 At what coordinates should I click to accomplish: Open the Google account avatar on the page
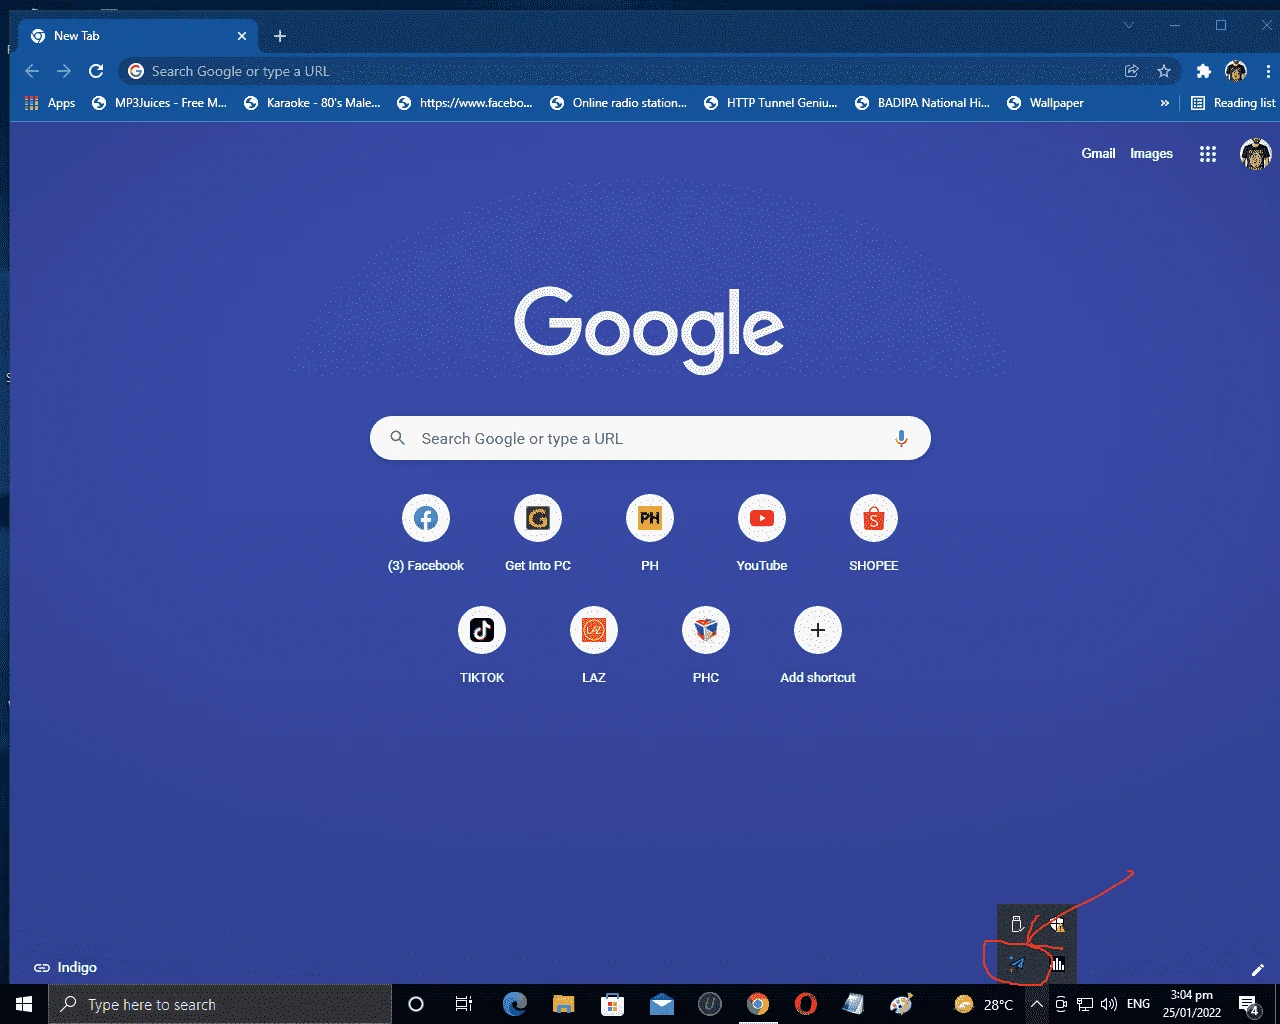click(x=1255, y=154)
